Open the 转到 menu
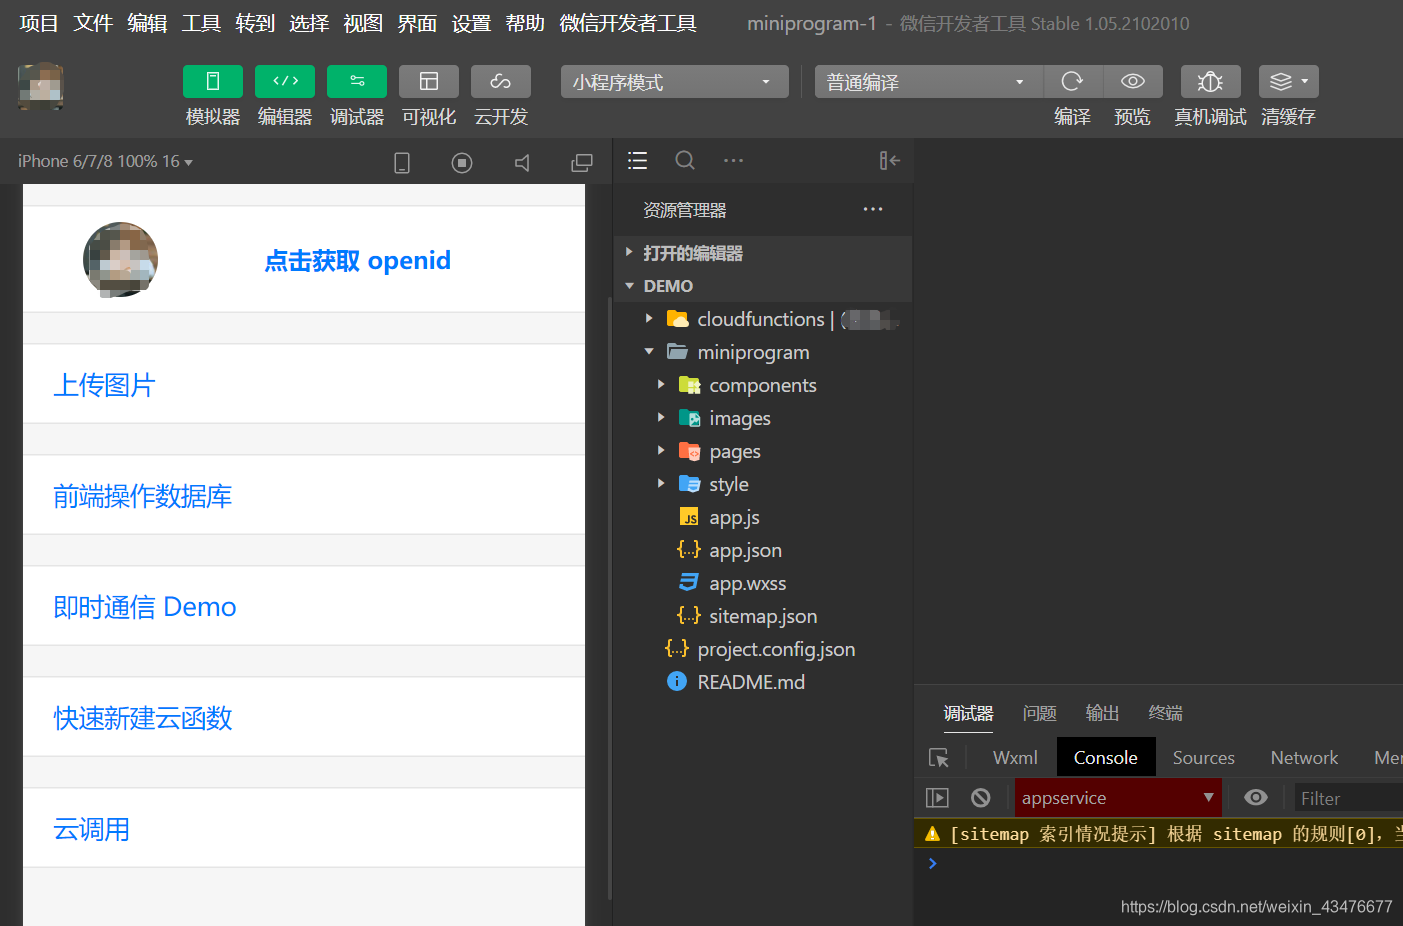Viewport: 1403px width, 926px height. (x=255, y=23)
